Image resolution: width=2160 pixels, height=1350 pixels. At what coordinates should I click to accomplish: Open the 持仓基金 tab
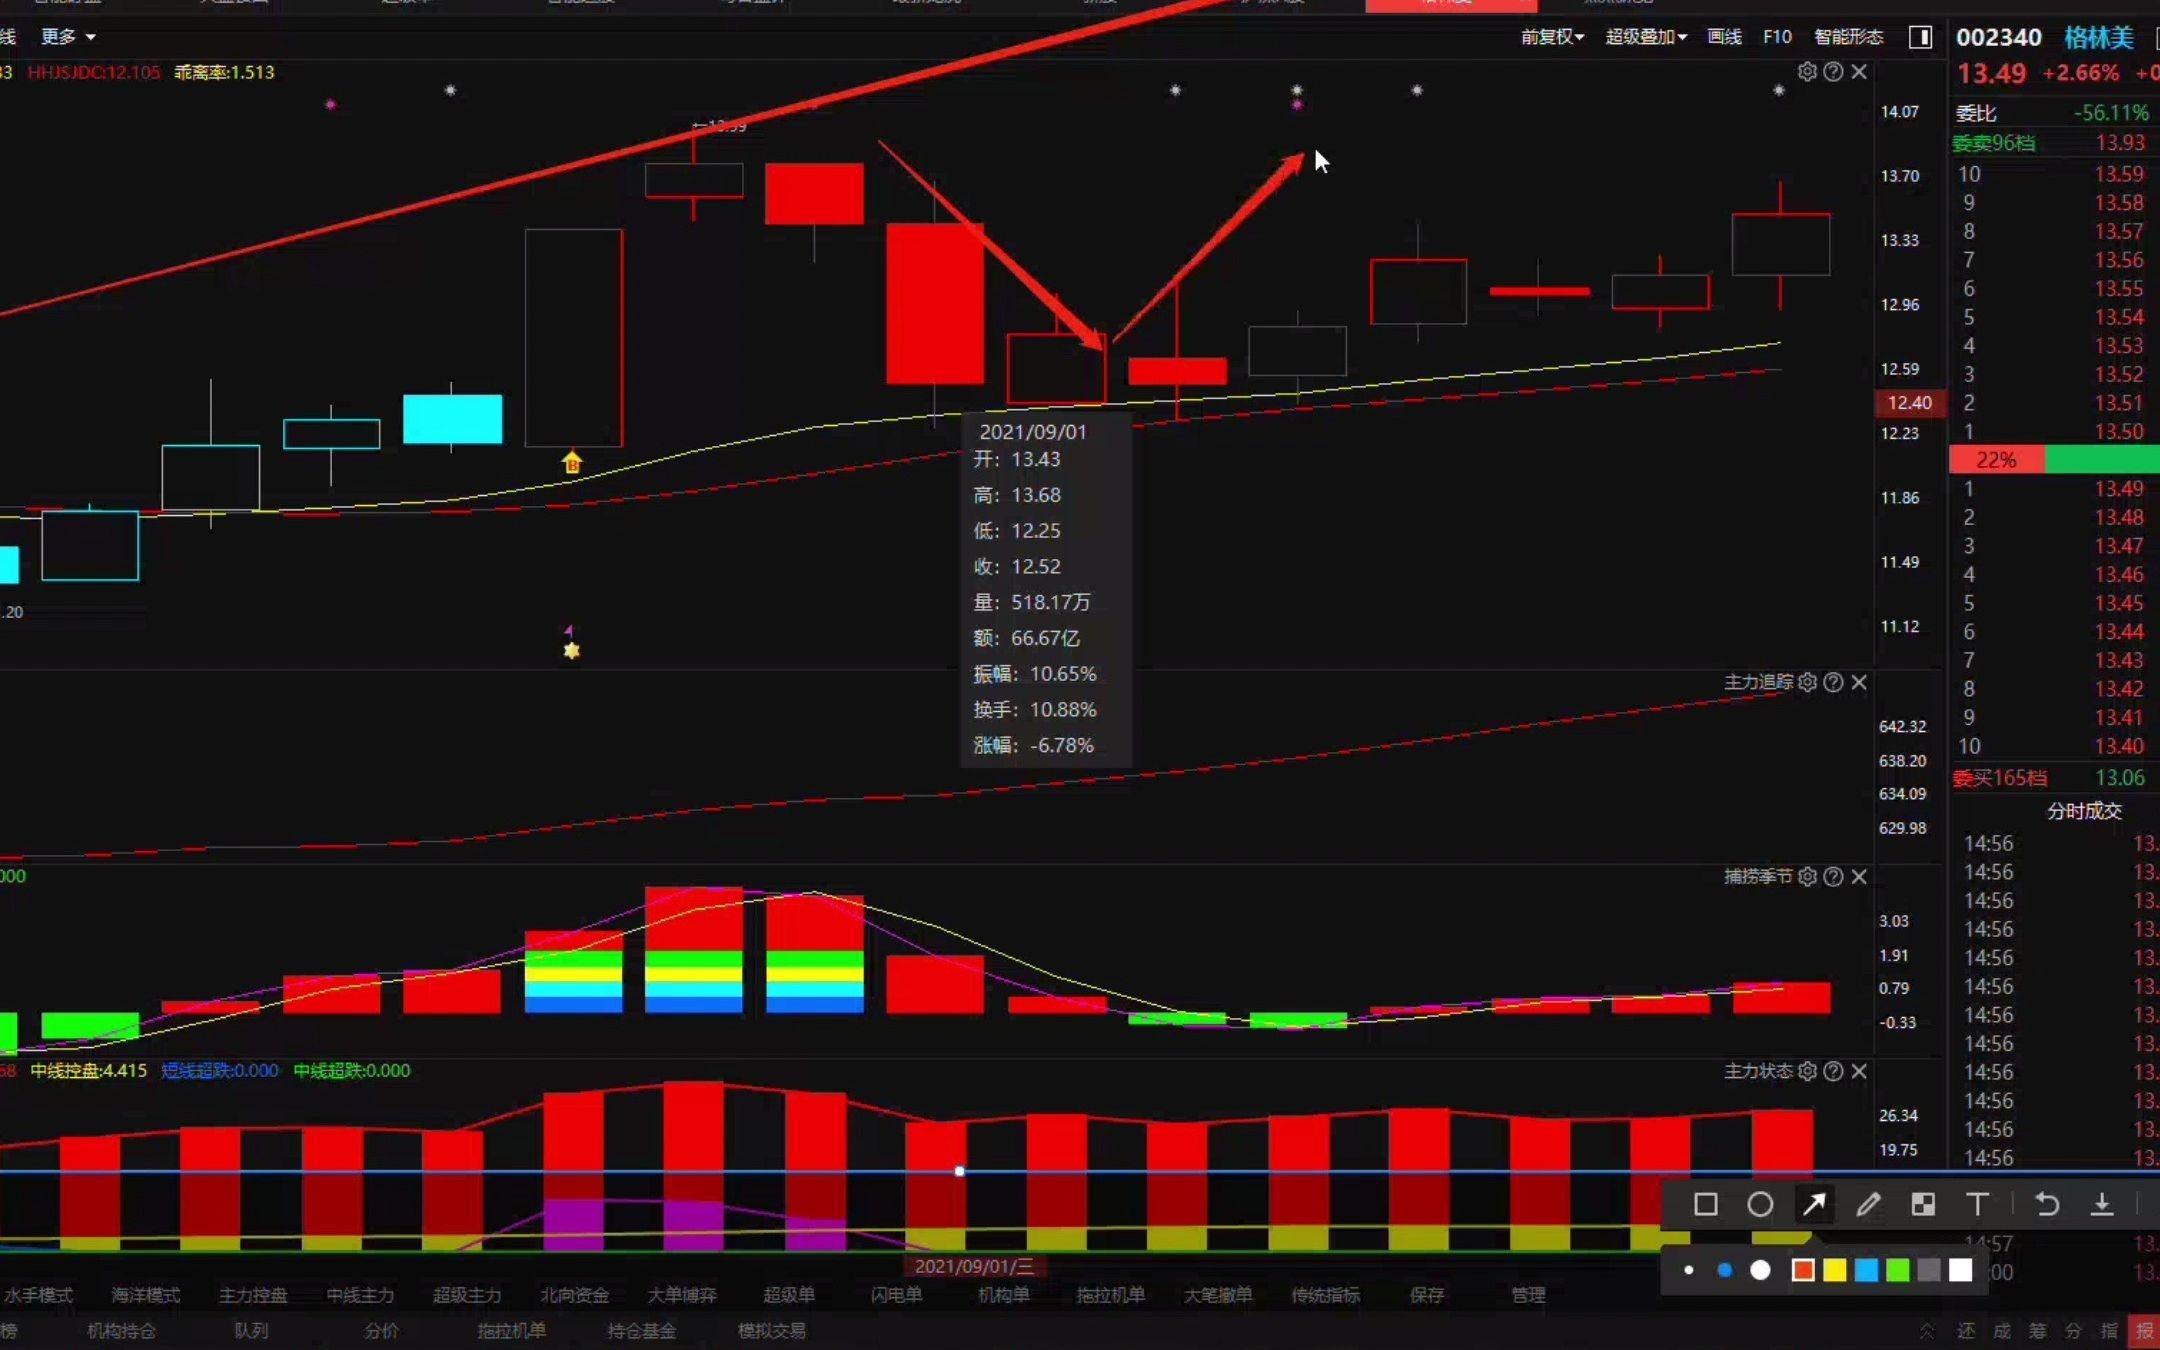tap(642, 1331)
